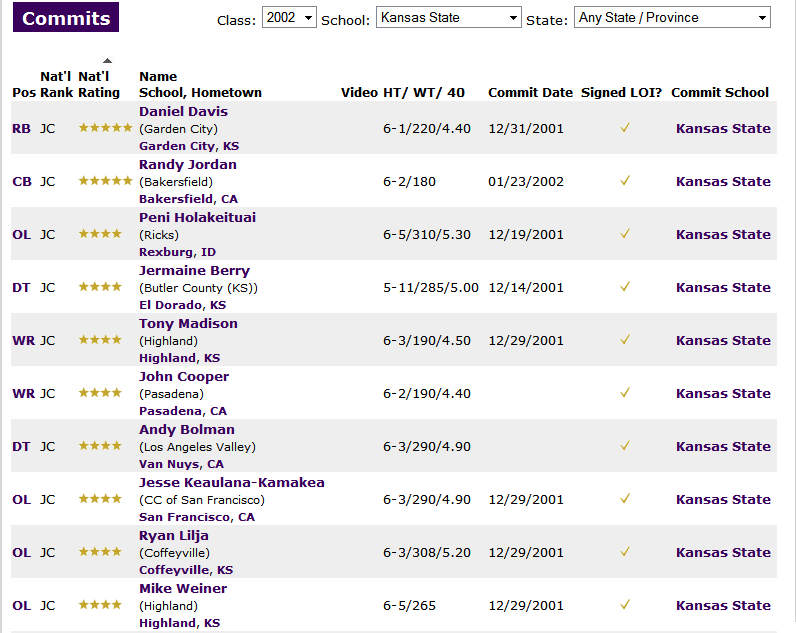Open the Class year dropdown
Screen dimensions: 796x633
point(289,17)
